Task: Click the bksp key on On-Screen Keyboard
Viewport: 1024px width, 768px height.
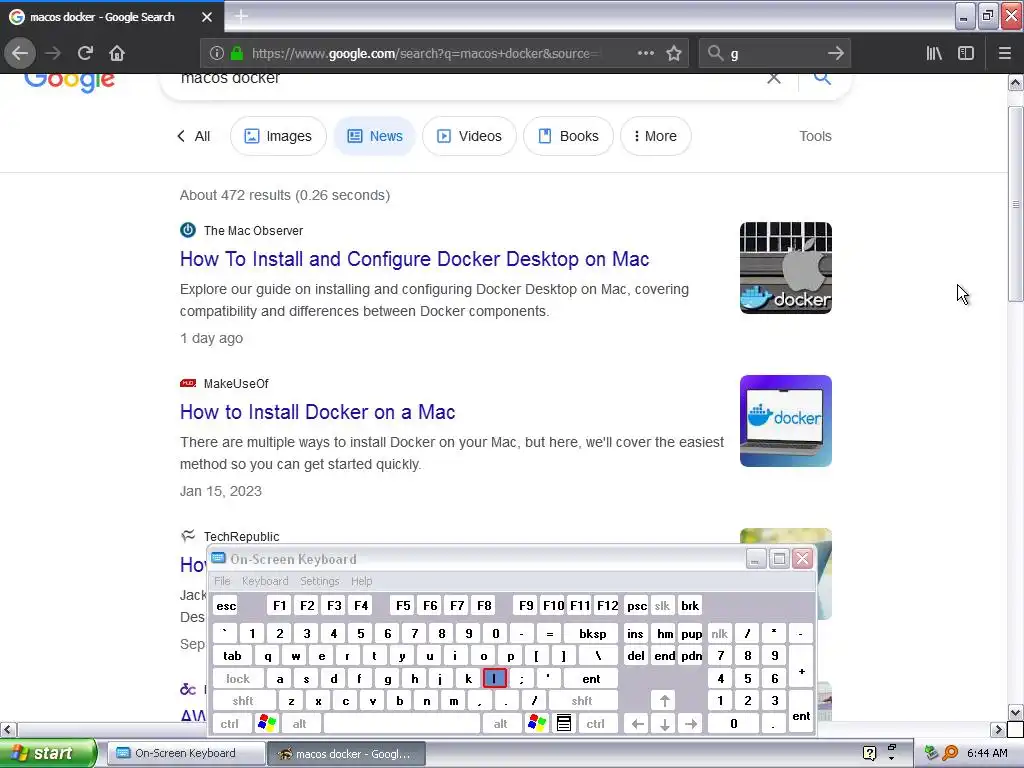Action: 592,633
